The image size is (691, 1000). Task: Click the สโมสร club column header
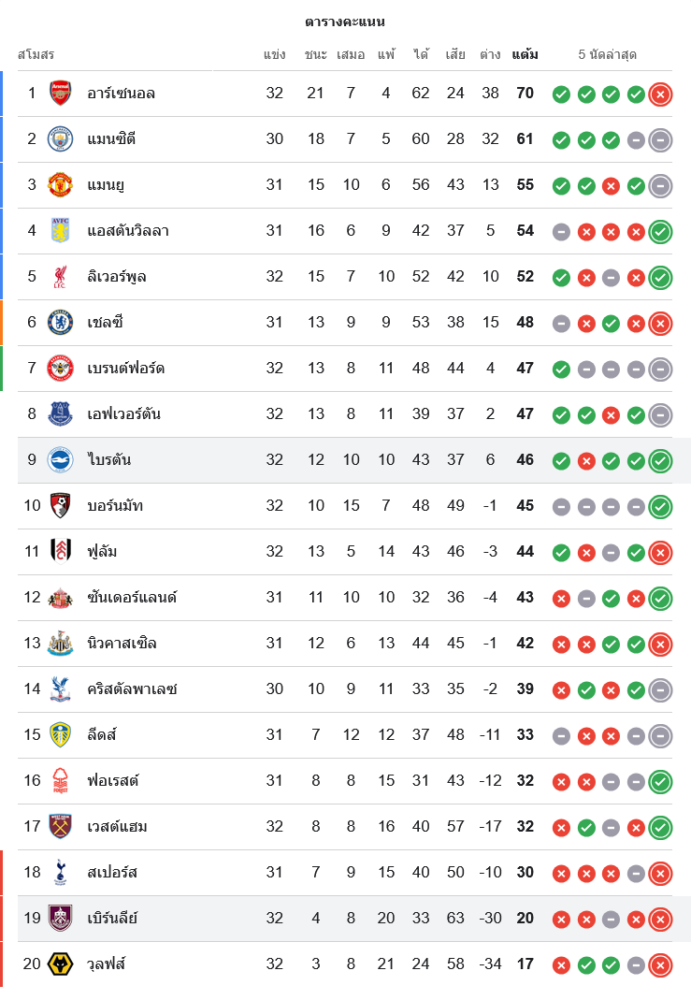pyautogui.click(x=36, y=54)
